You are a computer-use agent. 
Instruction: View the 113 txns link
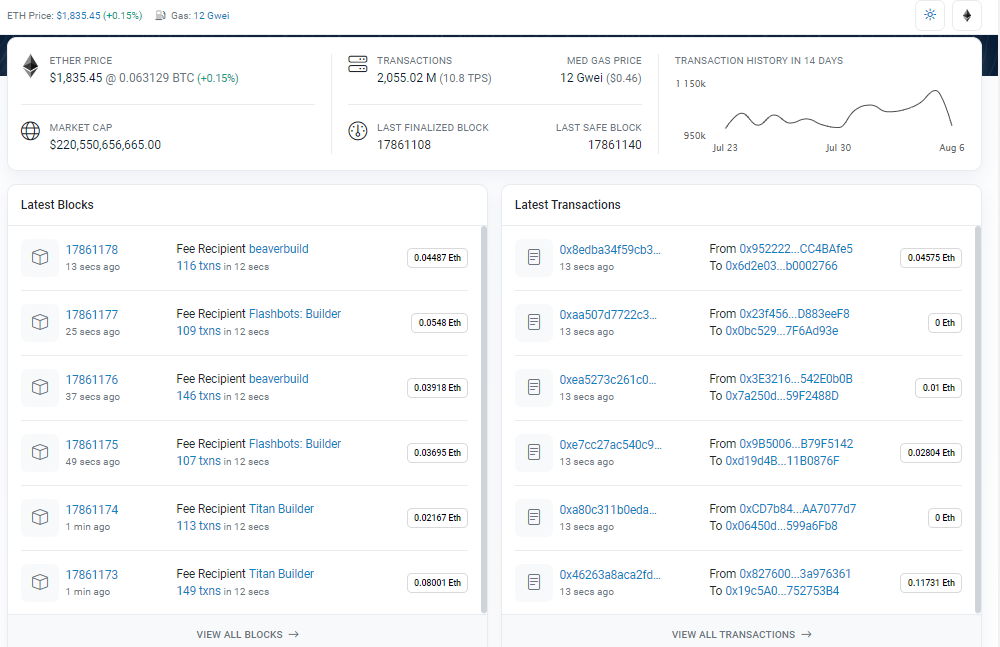click(x=198, y=526)
